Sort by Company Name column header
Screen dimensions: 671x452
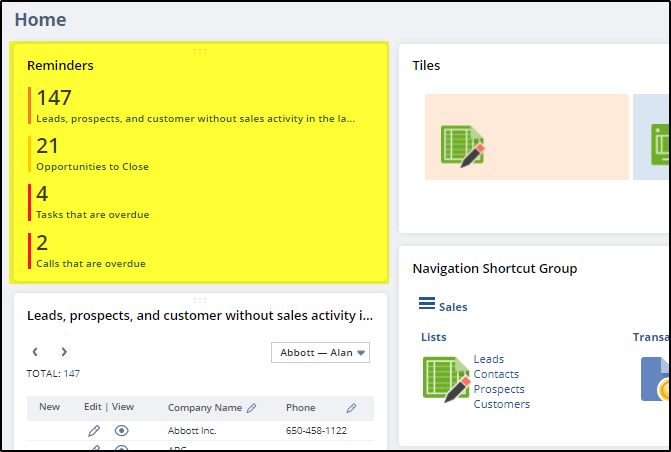tap(205, 408)
